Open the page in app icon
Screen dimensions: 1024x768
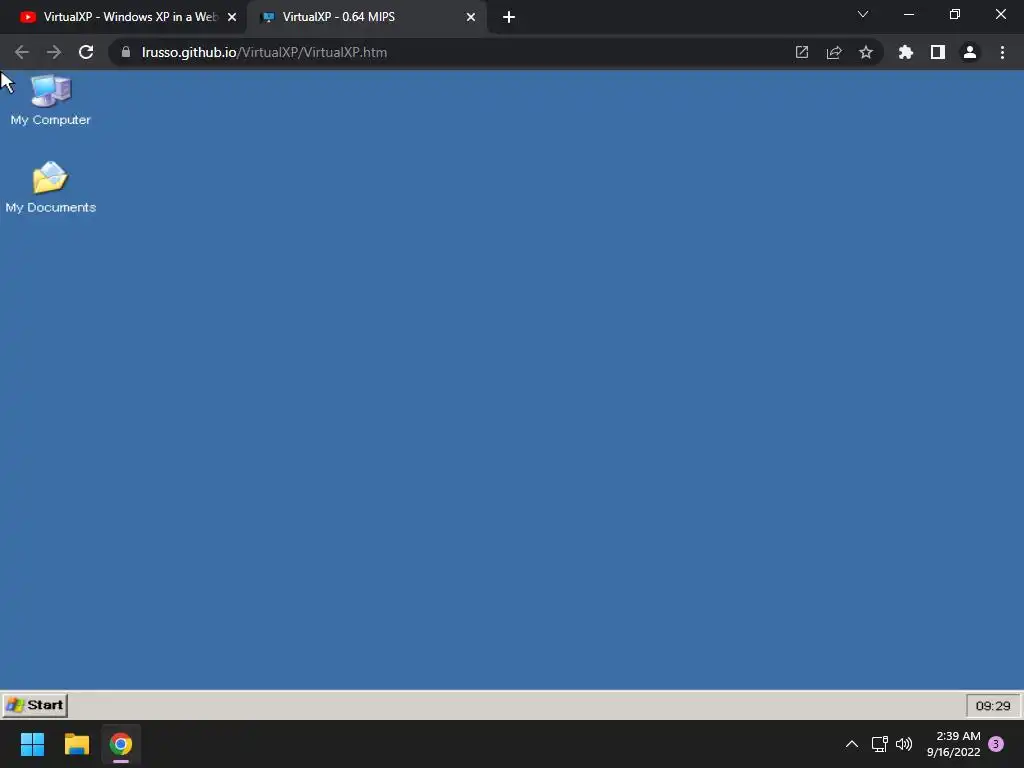click(x=802, y=52)
